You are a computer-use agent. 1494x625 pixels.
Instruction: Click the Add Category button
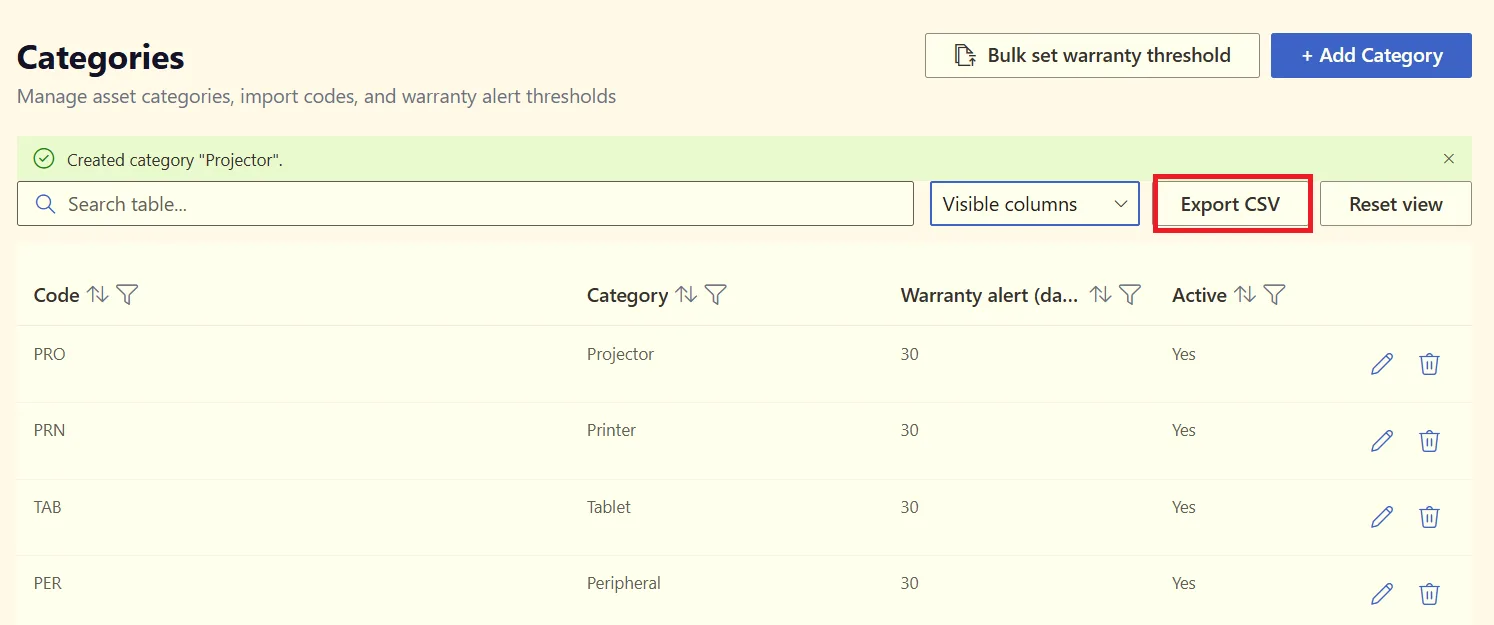tap(1371, 56)
